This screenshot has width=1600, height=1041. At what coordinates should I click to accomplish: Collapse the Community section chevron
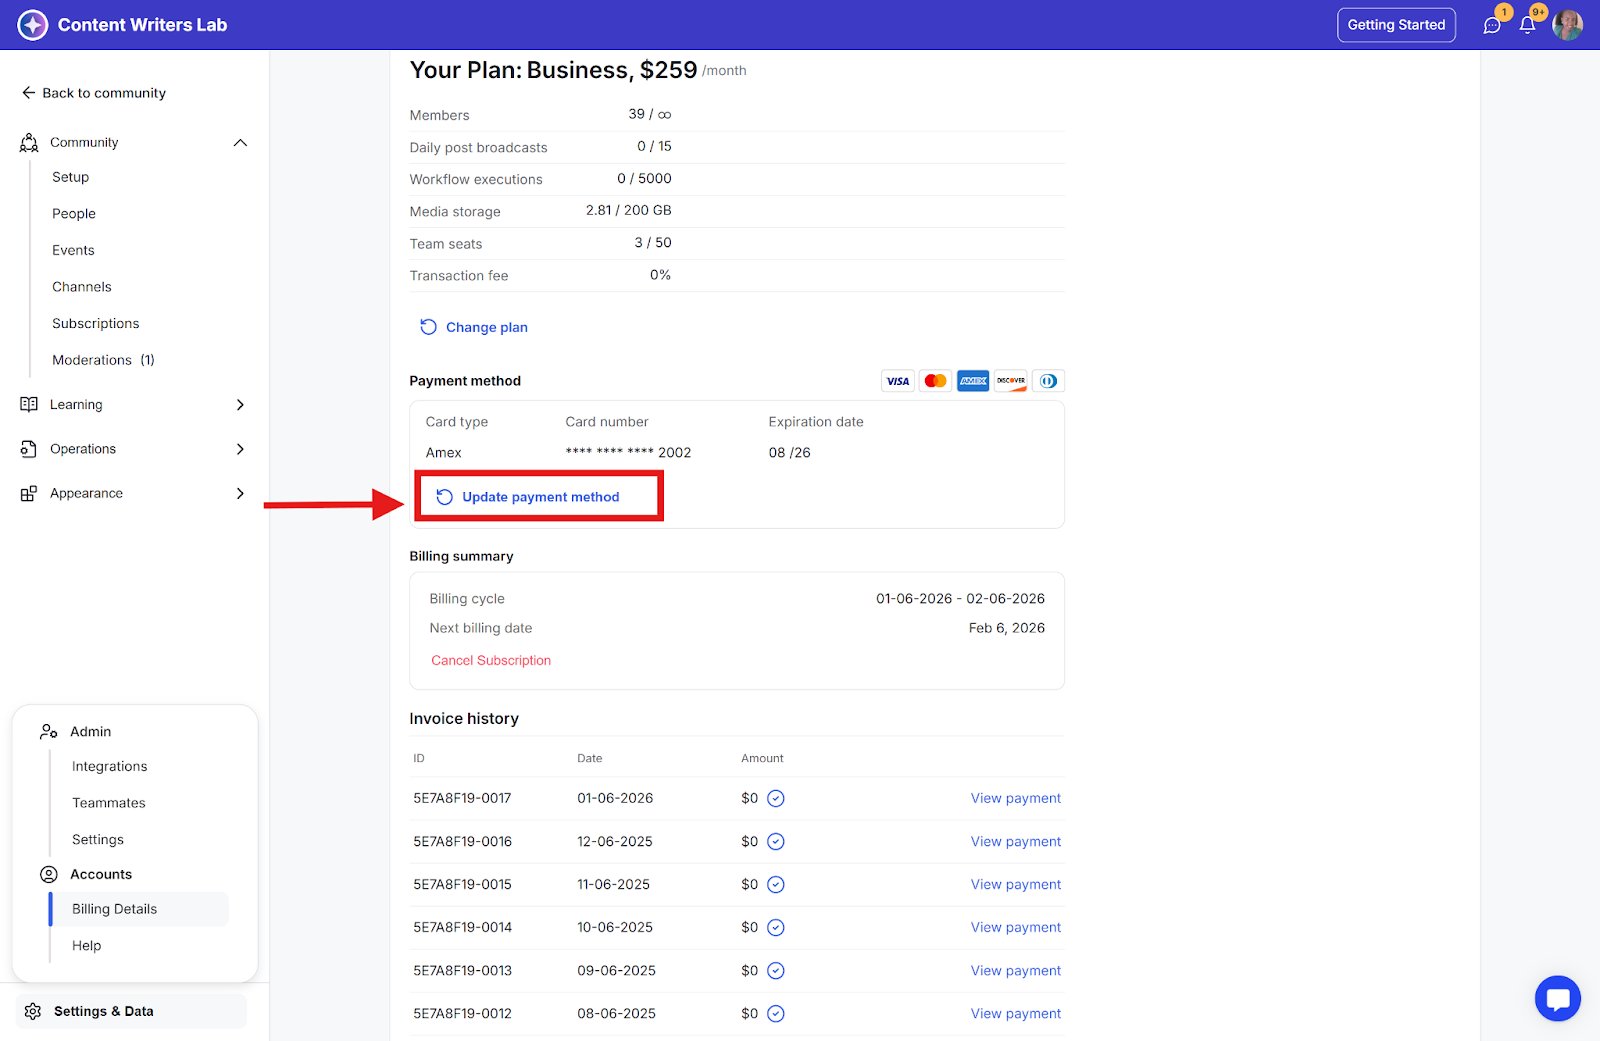coord(240,143)
